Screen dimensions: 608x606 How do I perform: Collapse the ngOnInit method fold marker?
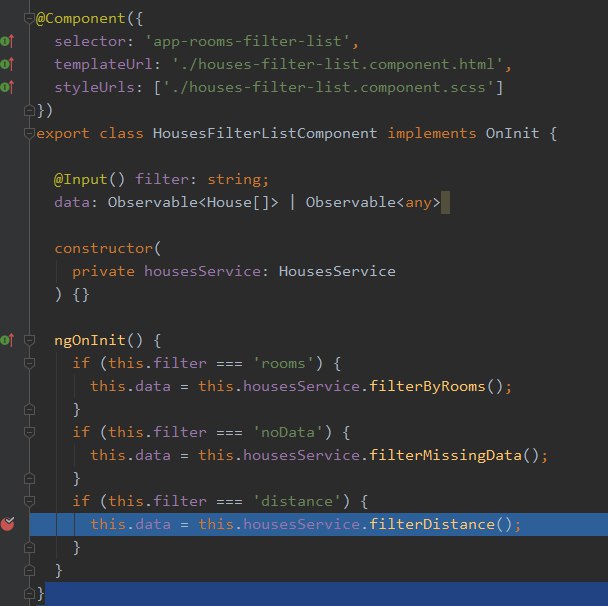(x=29, y=340)
